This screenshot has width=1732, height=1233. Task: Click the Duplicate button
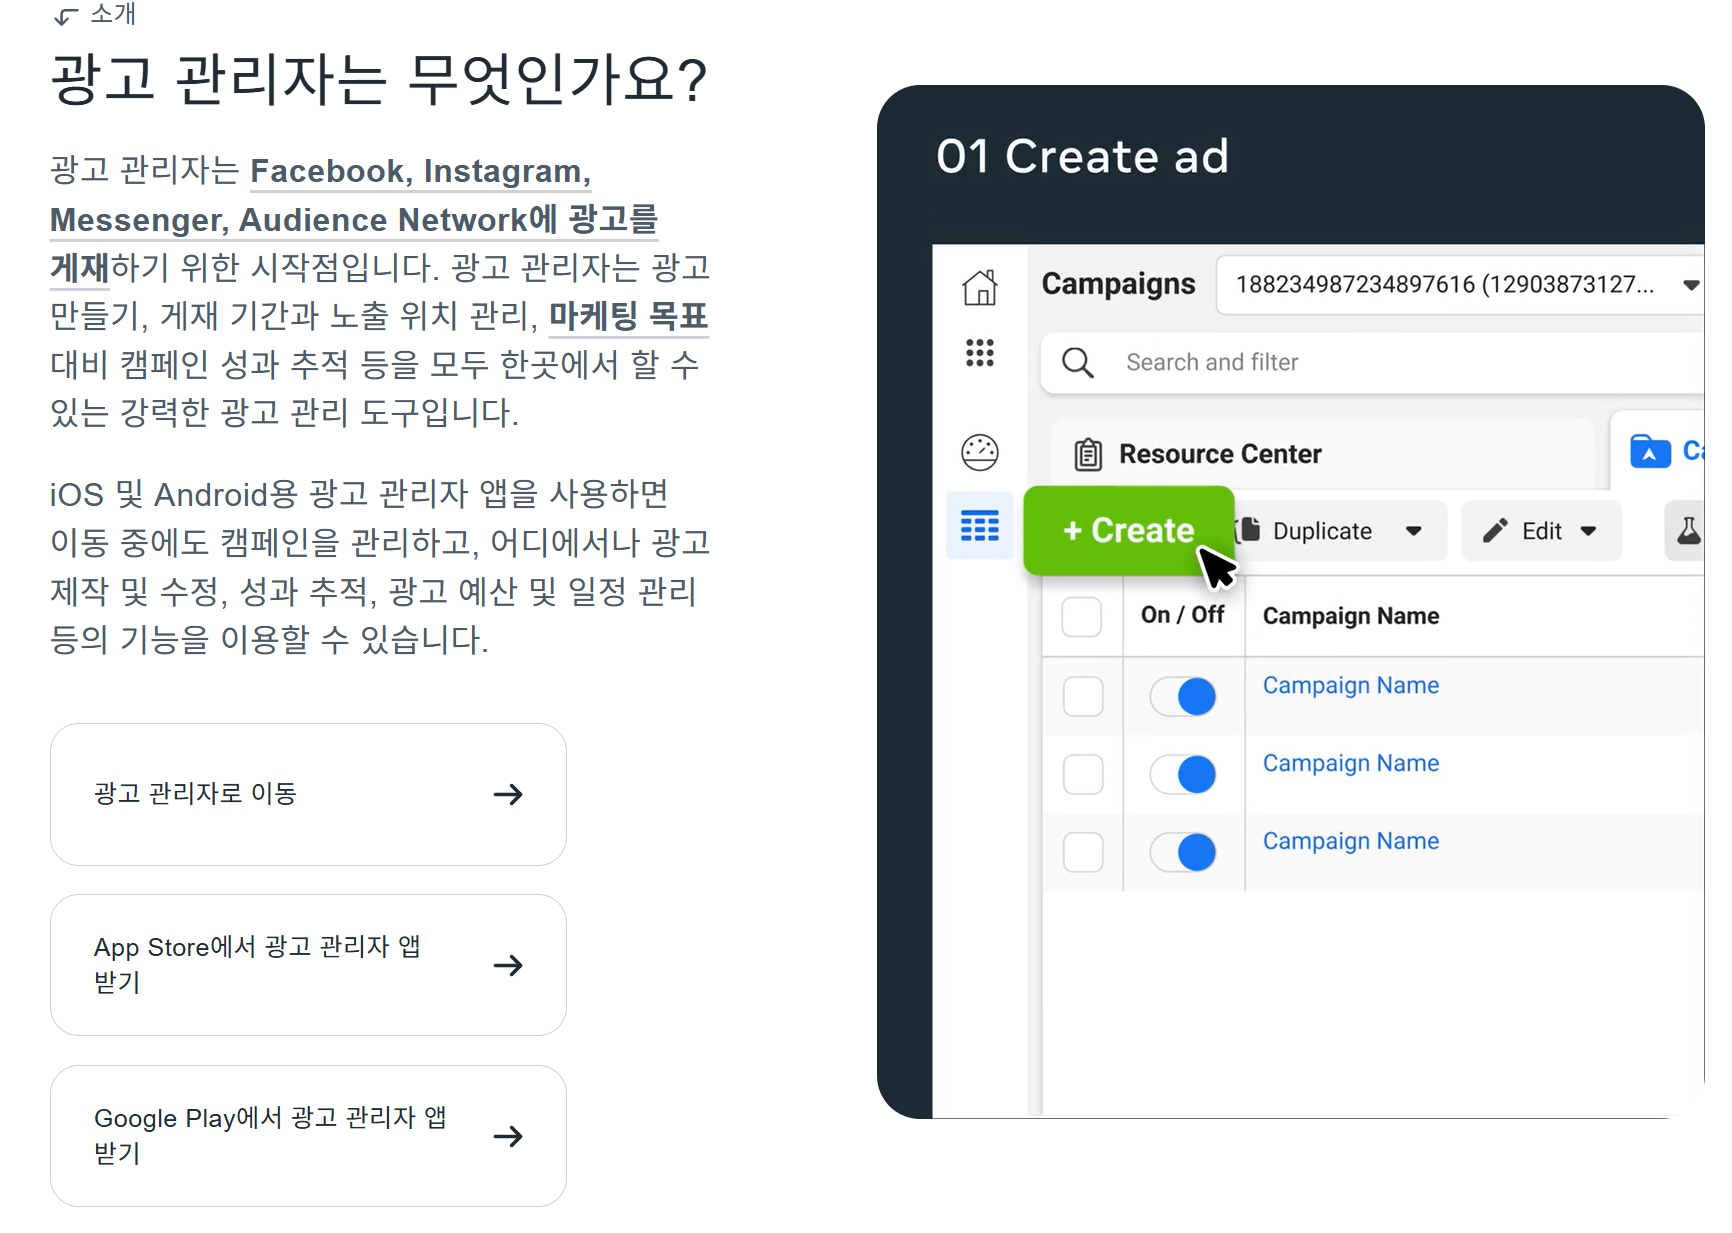(x=1340, y=531)
